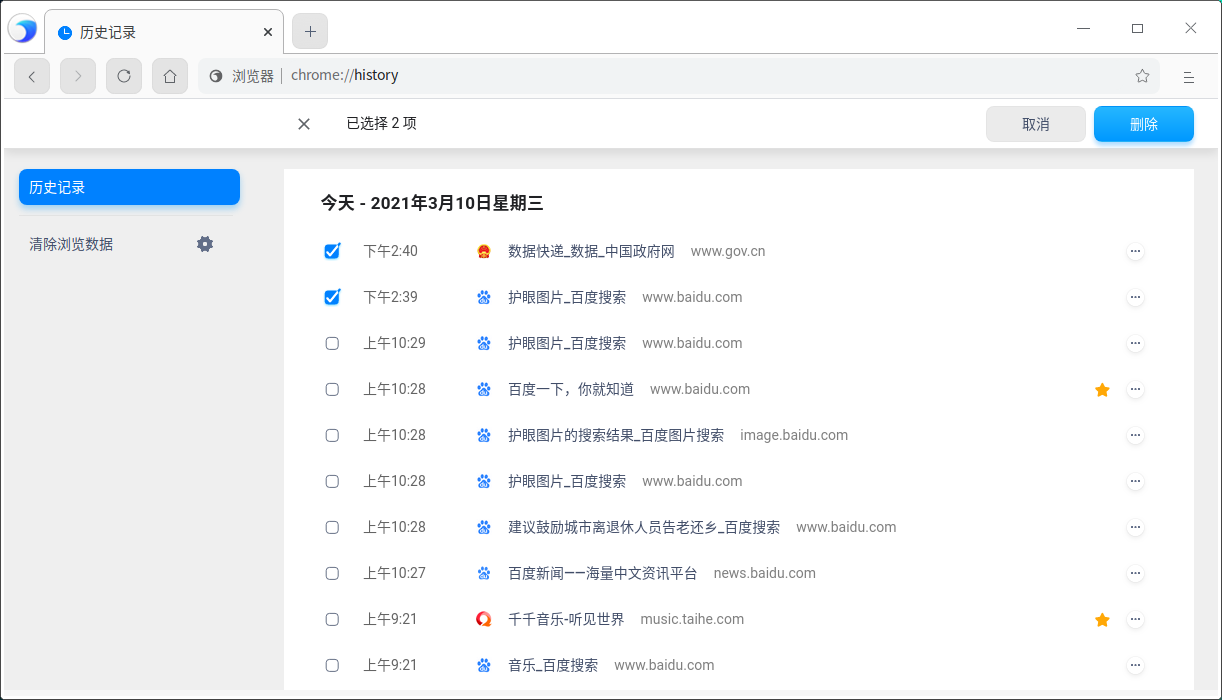Image resolution: width=1222 pixels, height=700 pixels.
Task: Check the 建议鼓励城市离退休人员 entry checkbox
Action: click(332, 527)
